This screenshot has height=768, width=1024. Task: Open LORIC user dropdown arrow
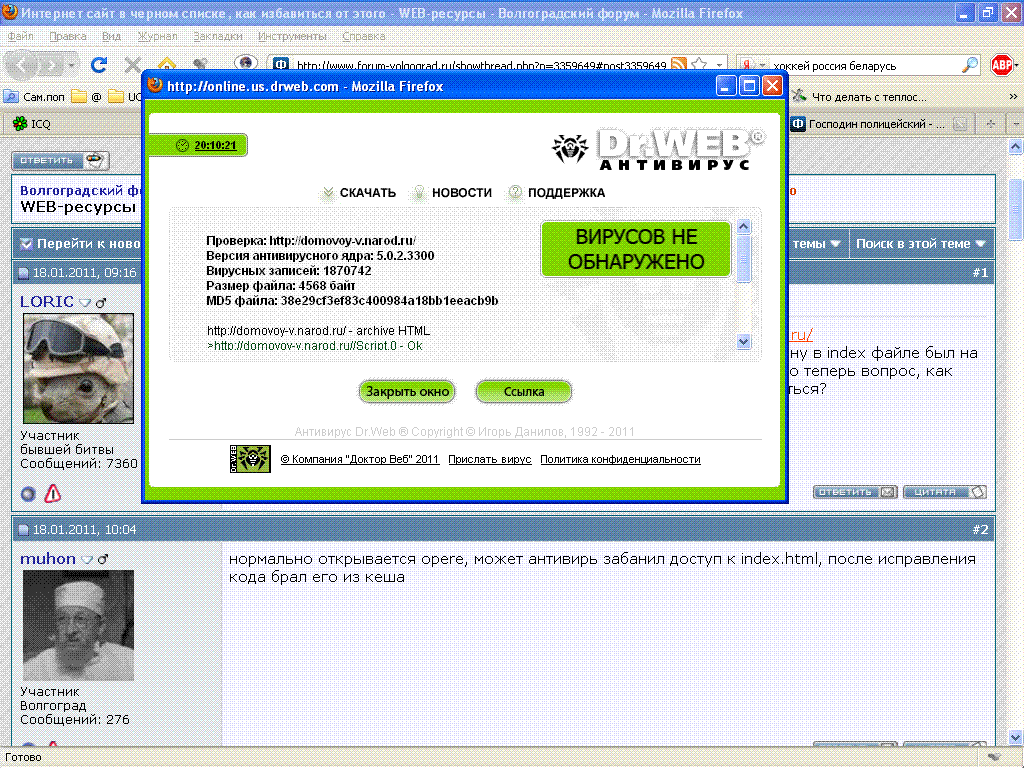pos(85,302)
